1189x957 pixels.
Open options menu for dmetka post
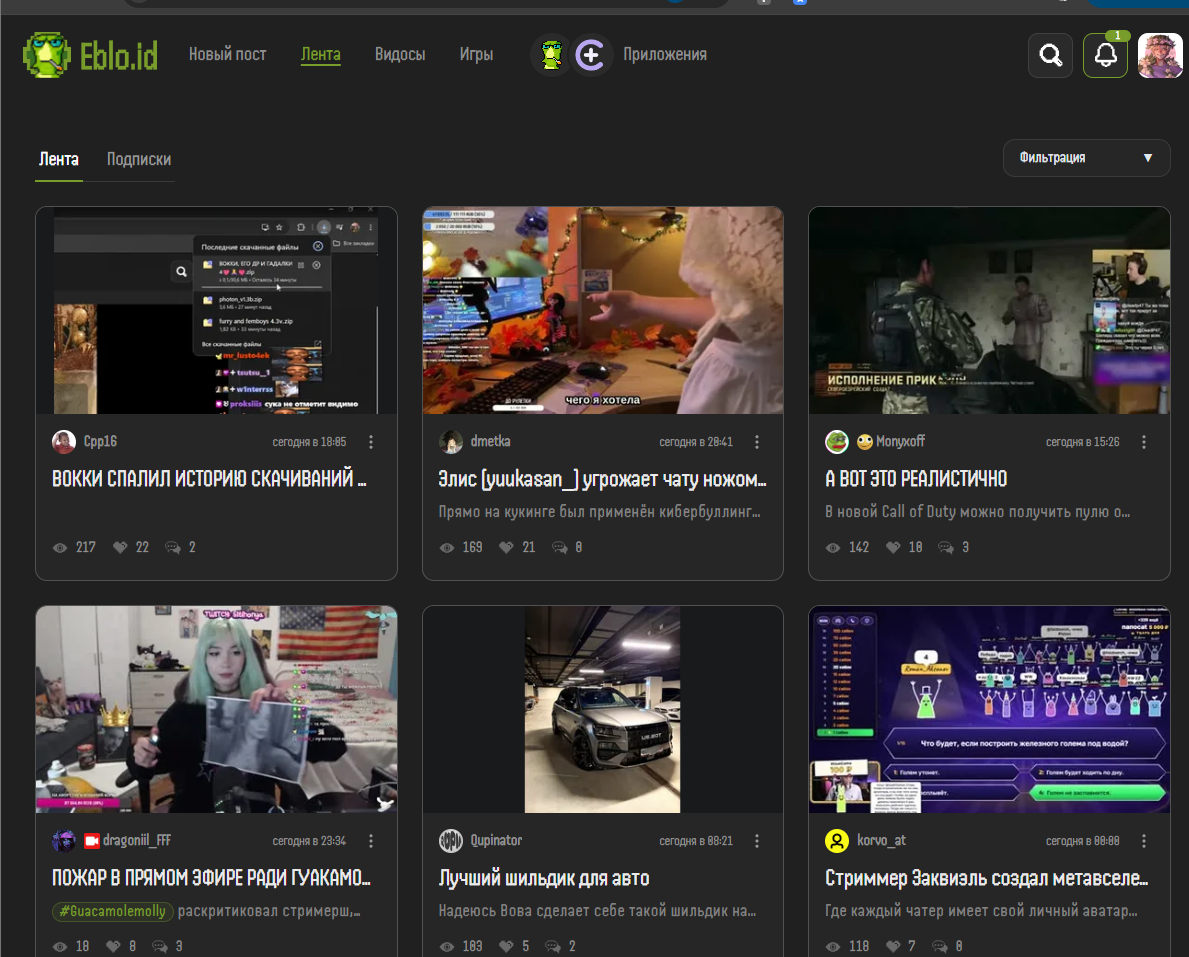[757, 441]
